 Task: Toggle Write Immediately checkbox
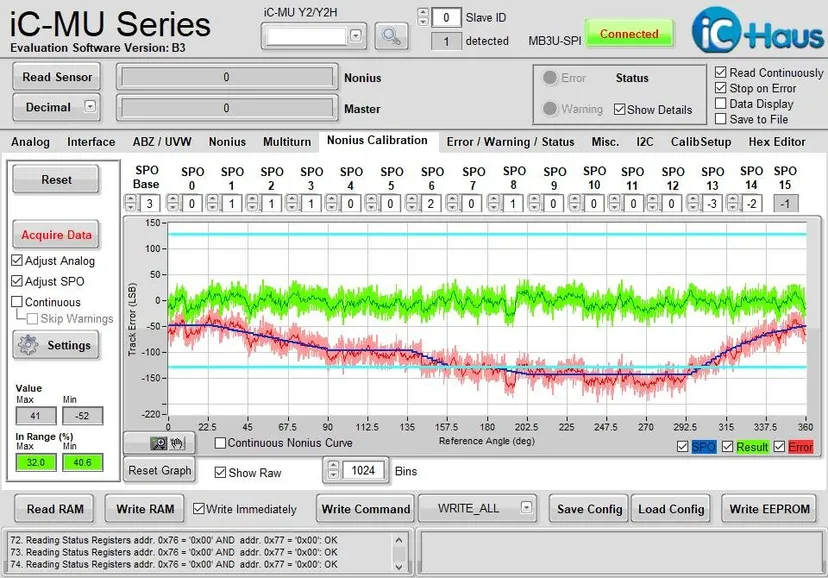199,508
